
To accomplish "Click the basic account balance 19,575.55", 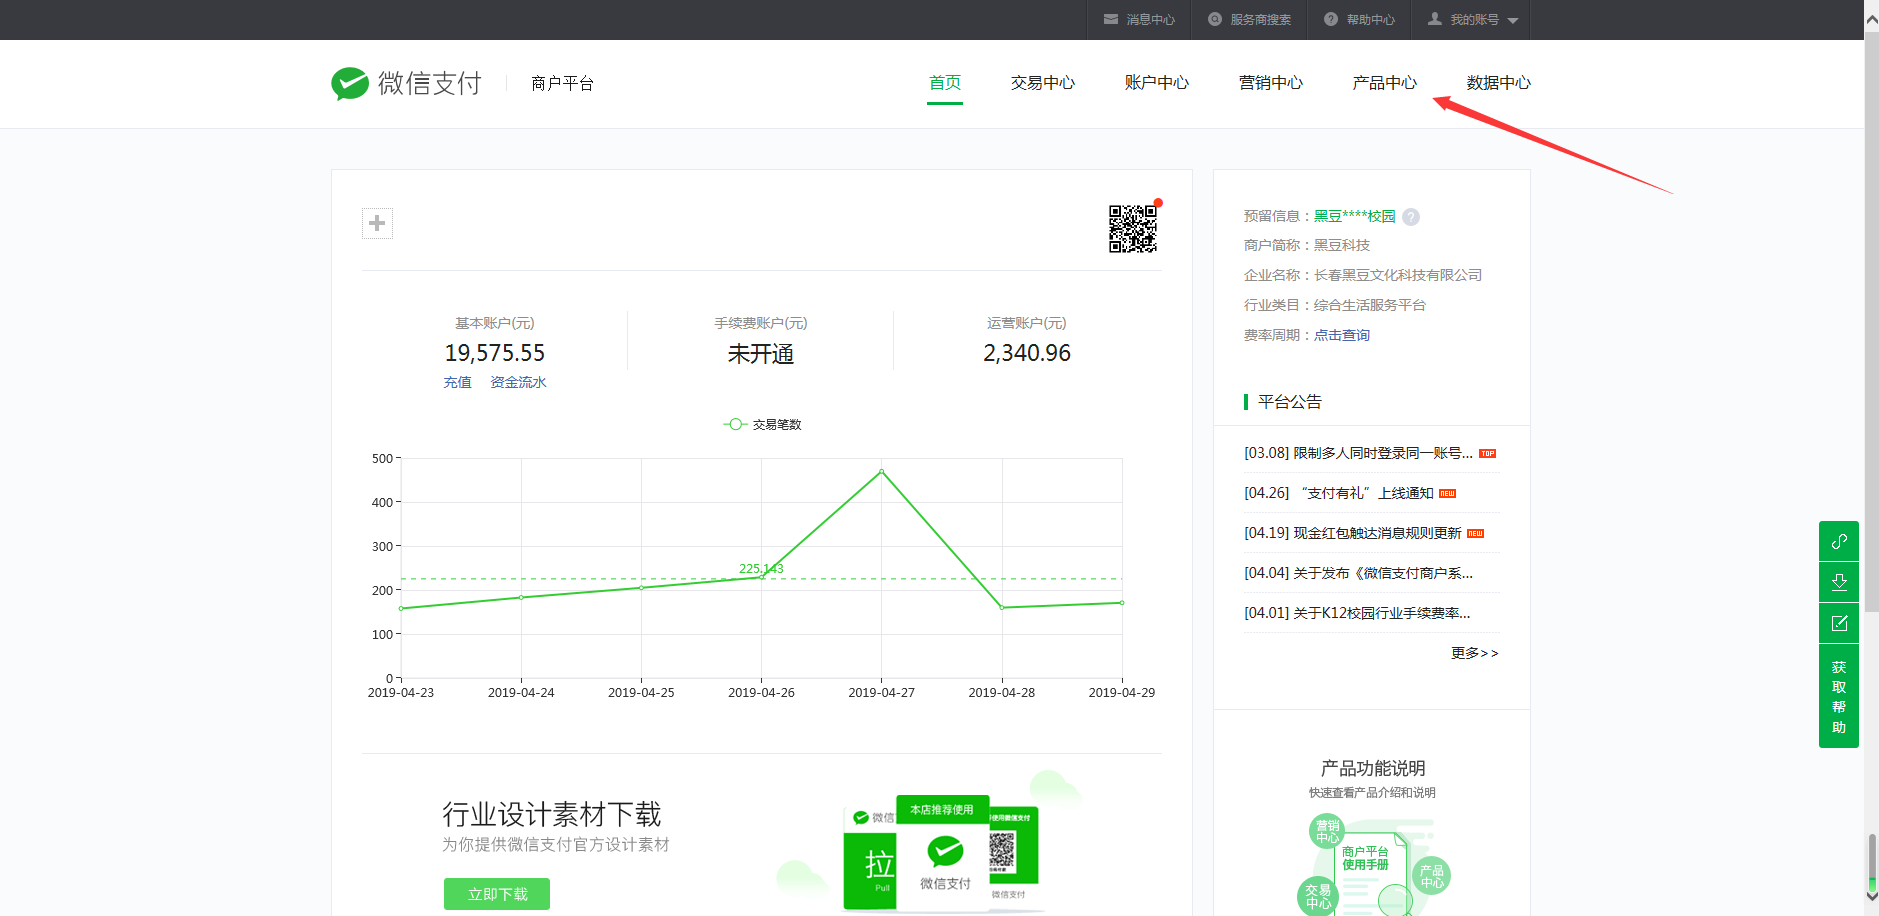I will 495,353.
